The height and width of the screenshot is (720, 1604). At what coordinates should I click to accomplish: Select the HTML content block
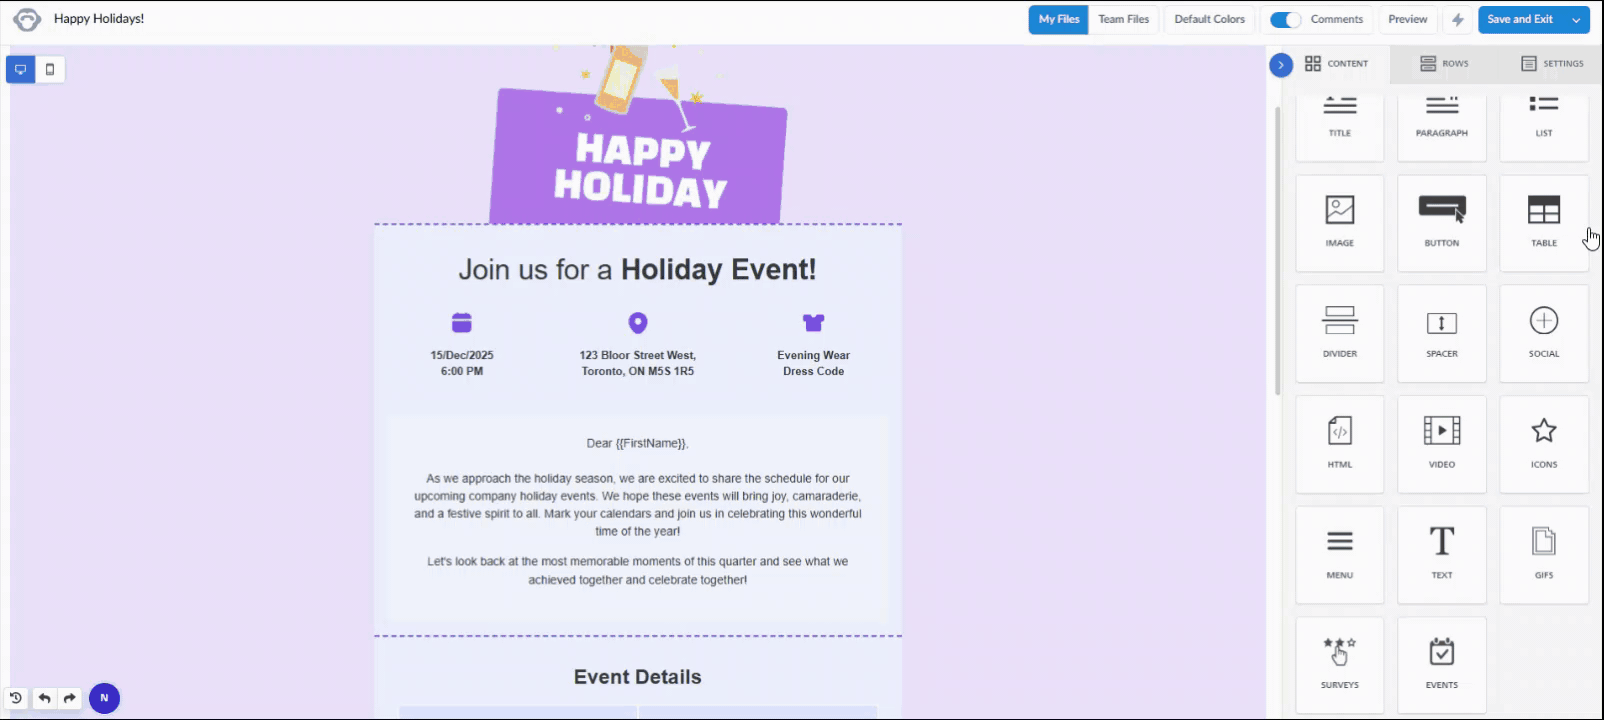[x=1339, y=445]
